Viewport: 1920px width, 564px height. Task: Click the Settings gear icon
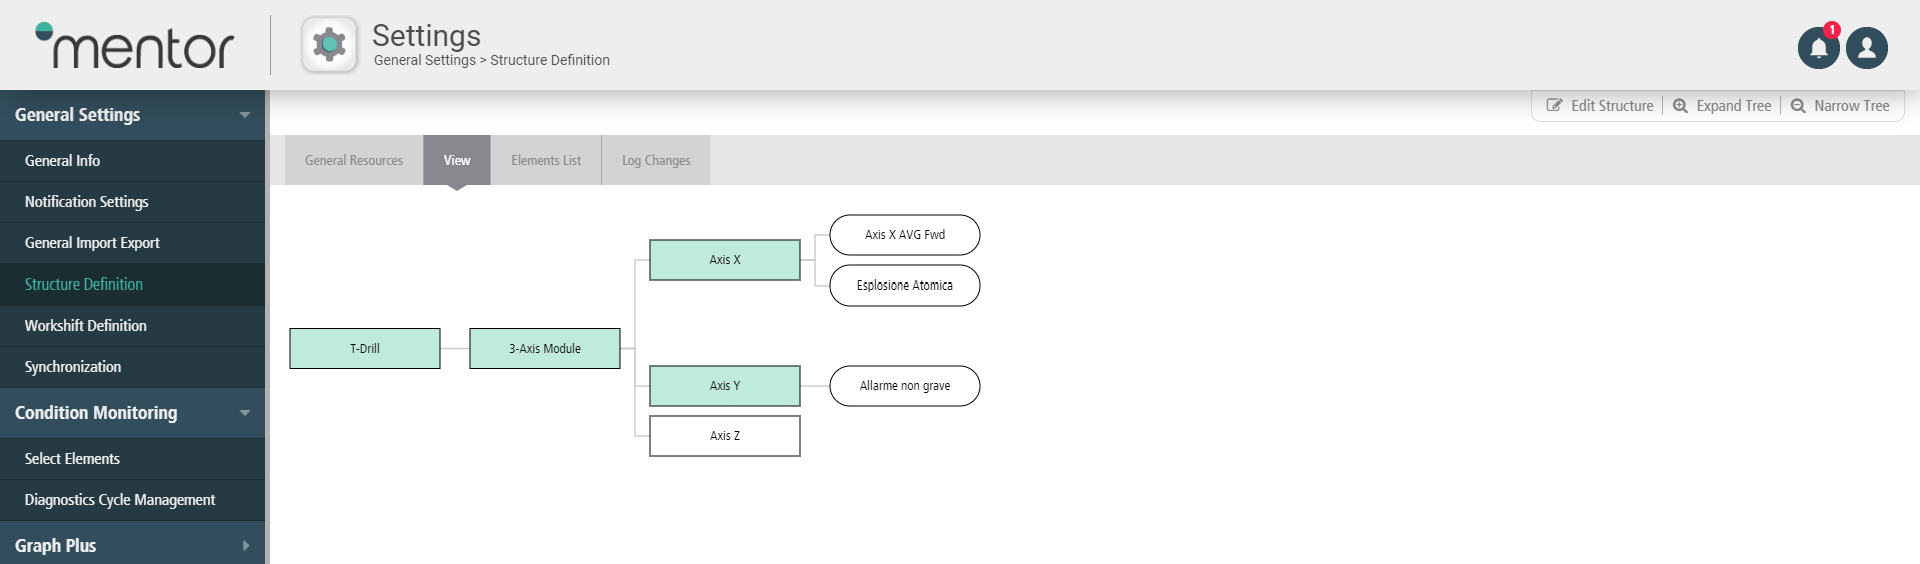[329, 45]
